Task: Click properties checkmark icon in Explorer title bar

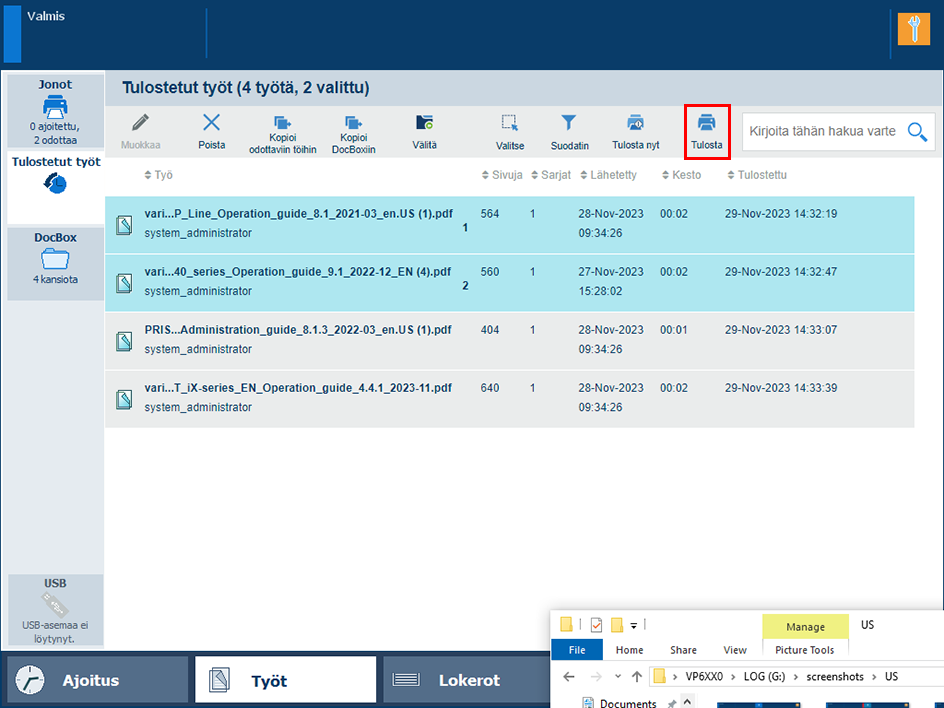Action: (596, 625)
